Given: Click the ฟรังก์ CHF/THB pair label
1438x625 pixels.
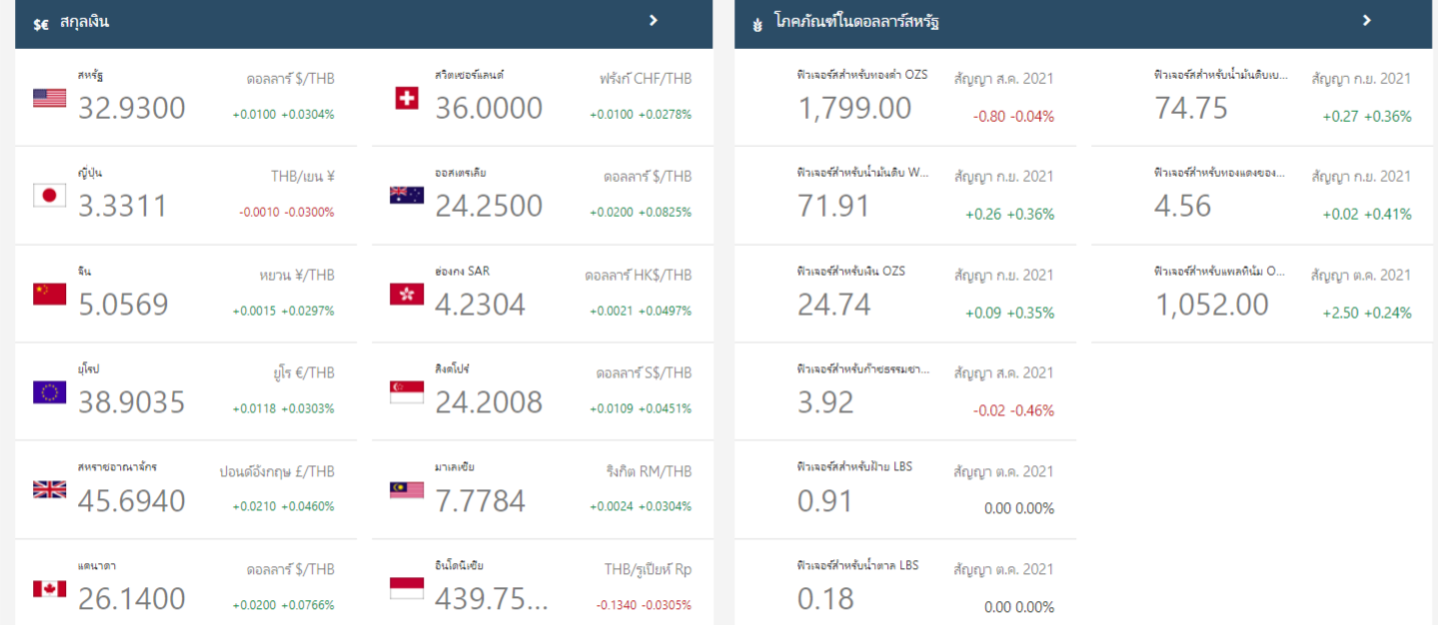Looking at the screenshot, I should tap(646, 78).
